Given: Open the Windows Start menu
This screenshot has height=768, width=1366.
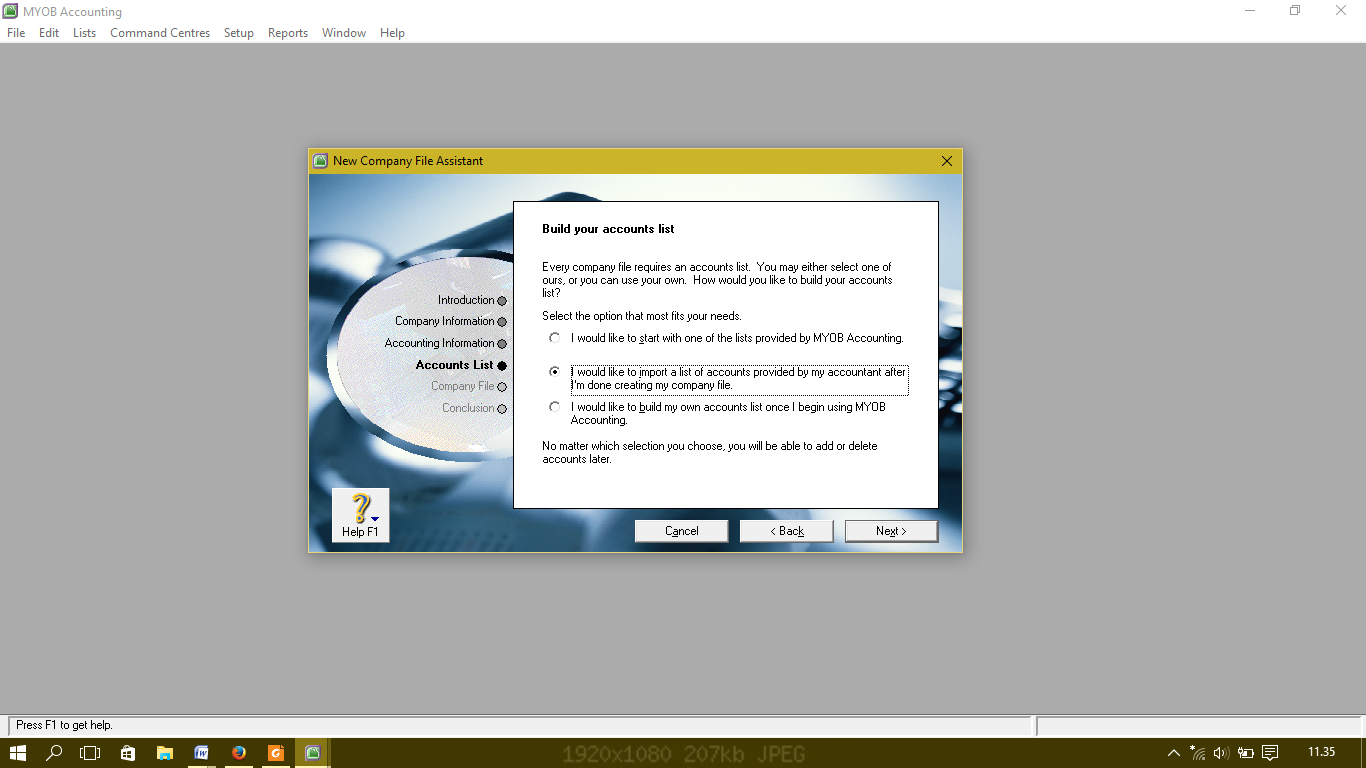Looking at the screenshot, I should (18, 753).
